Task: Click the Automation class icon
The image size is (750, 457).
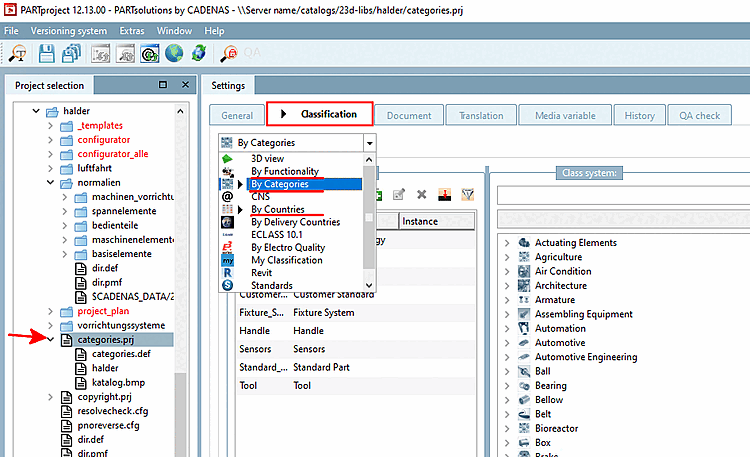Action: [524, 328]
